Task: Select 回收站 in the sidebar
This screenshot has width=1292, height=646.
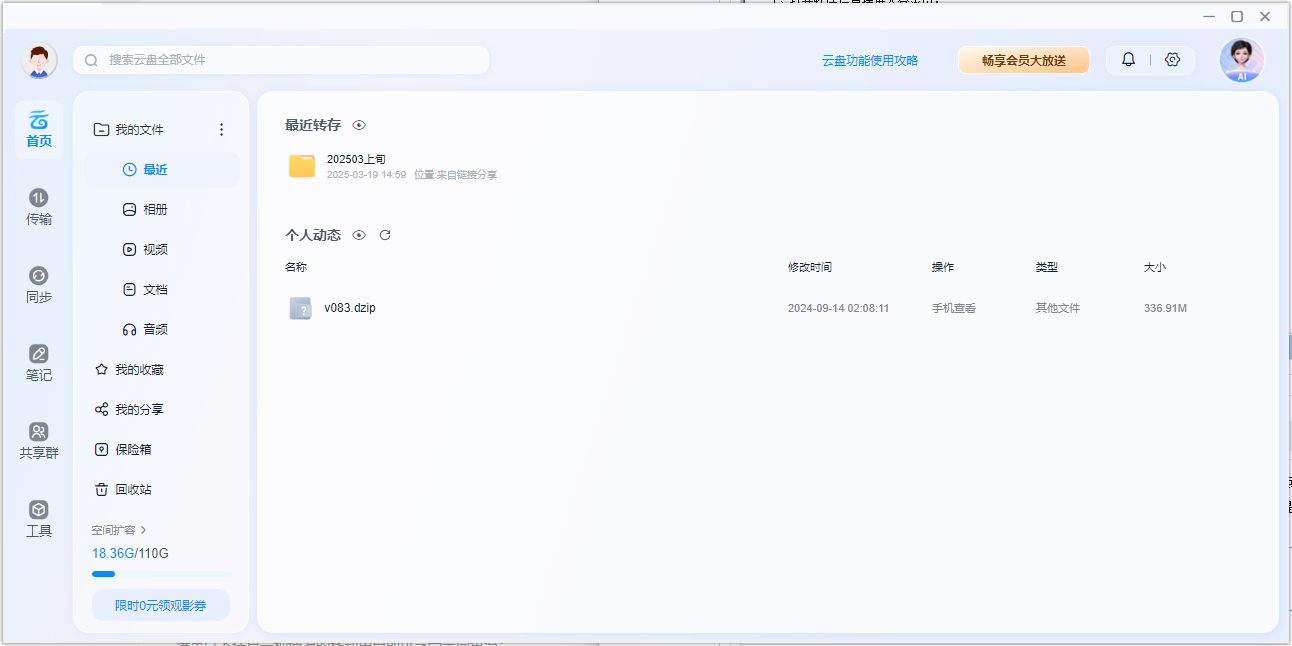Action: [x=132, y=490]
